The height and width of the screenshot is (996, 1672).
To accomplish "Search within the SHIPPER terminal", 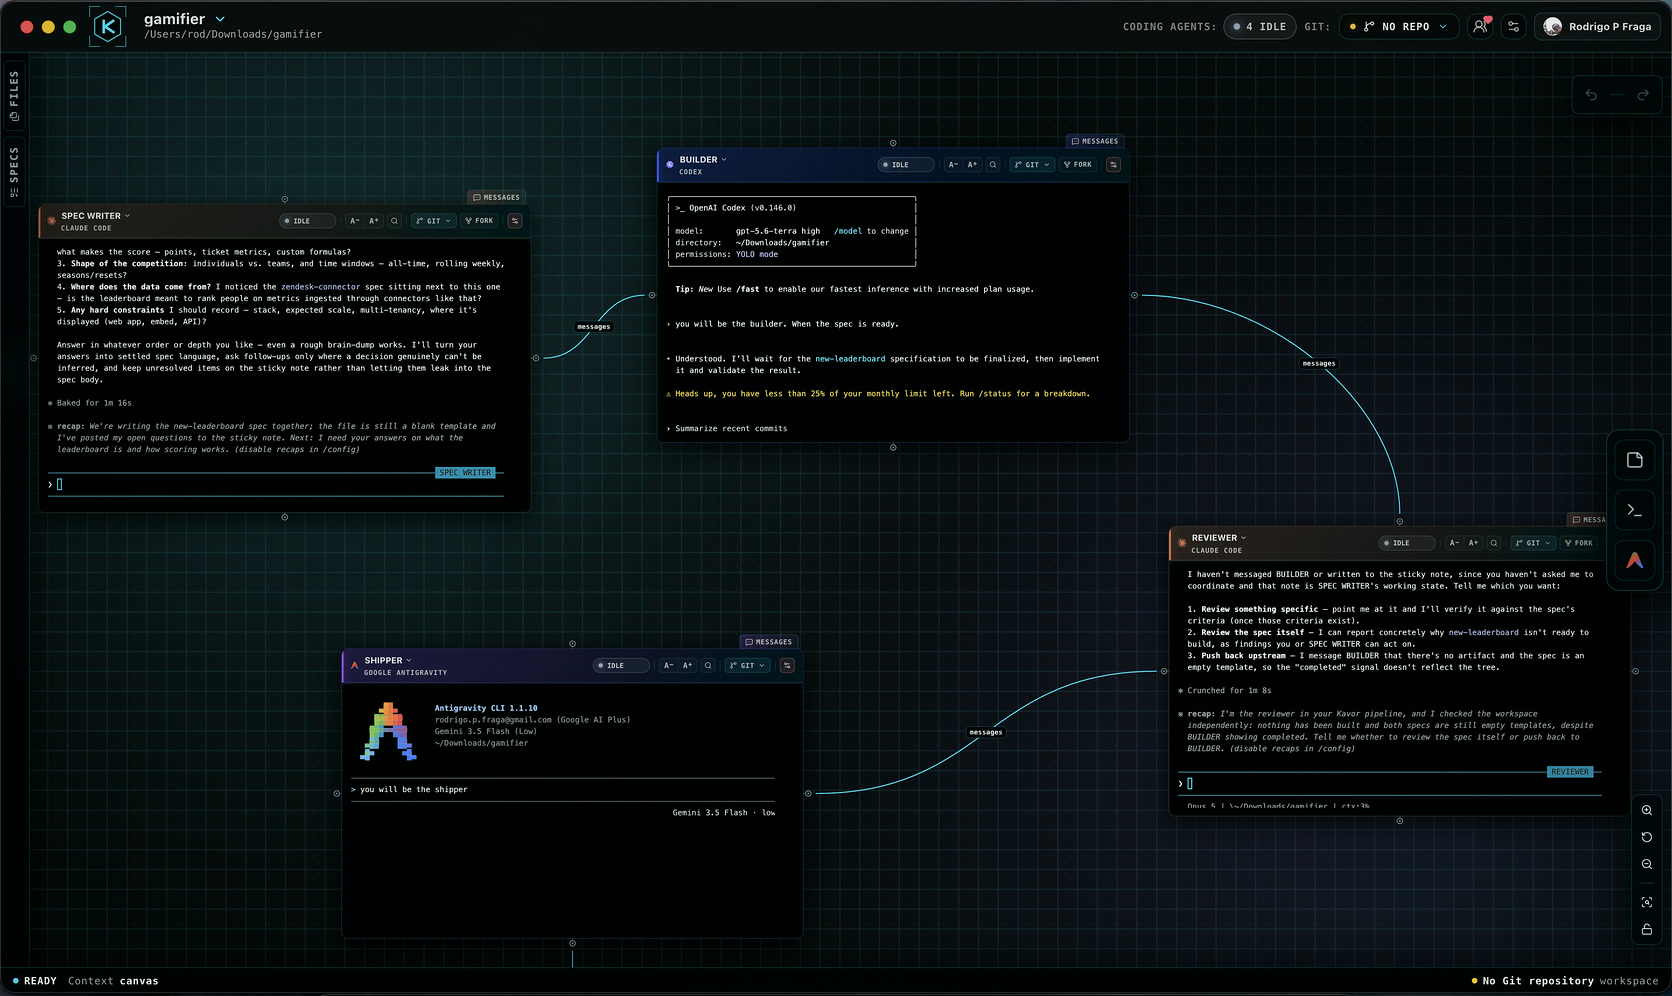I will (x=708, y=665).
